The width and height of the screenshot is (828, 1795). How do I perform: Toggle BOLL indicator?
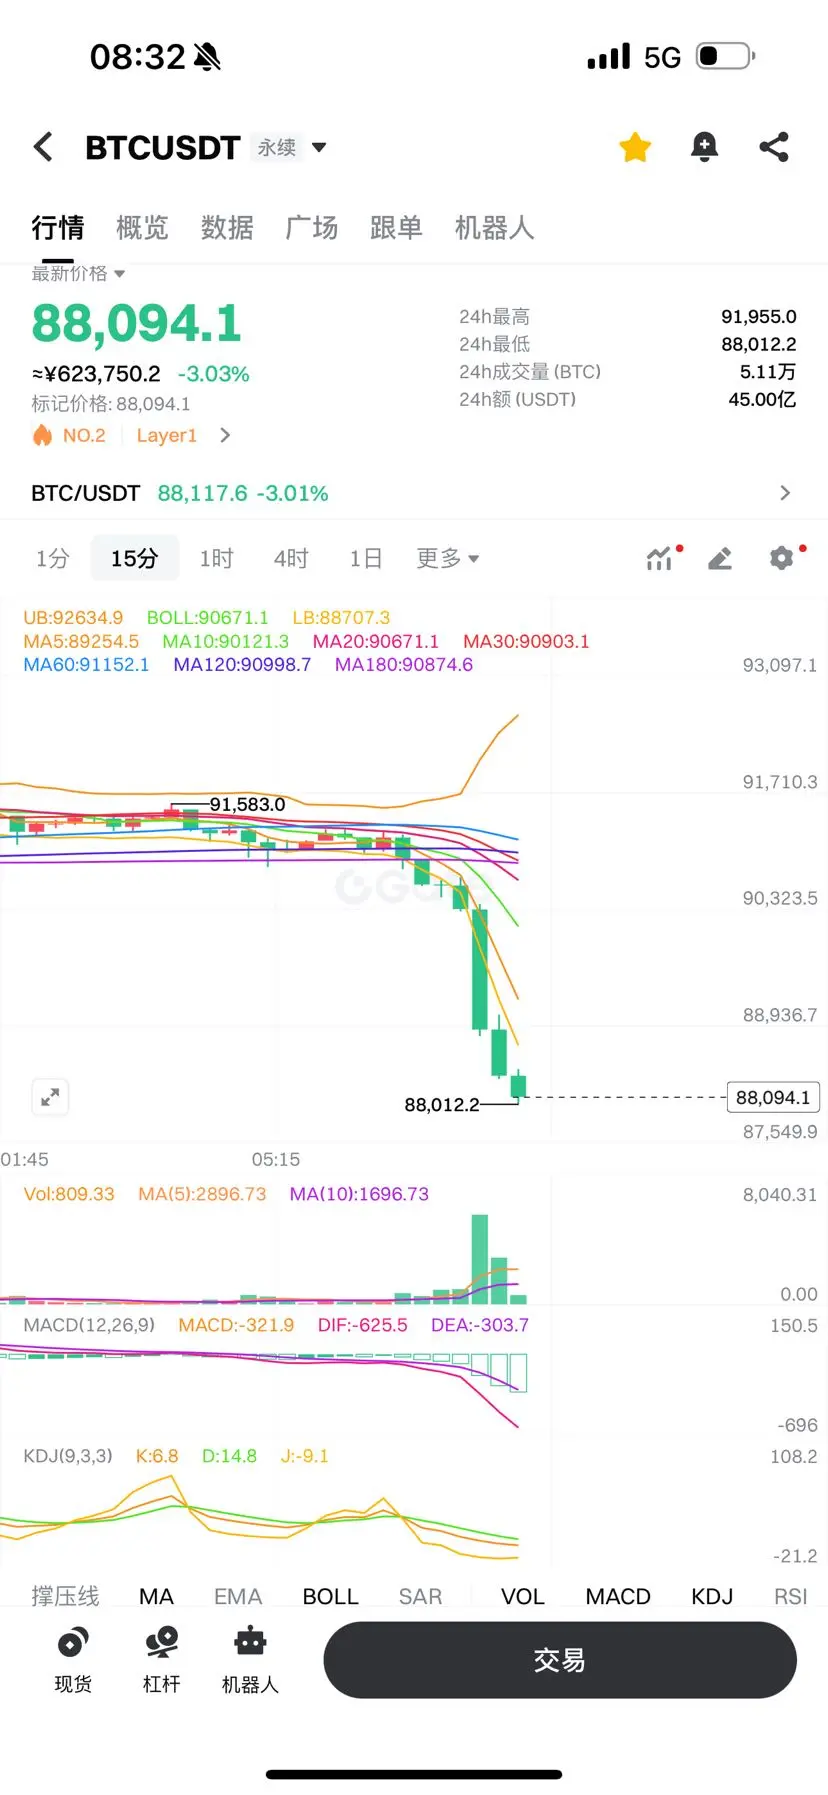[x=331, y=1596]
